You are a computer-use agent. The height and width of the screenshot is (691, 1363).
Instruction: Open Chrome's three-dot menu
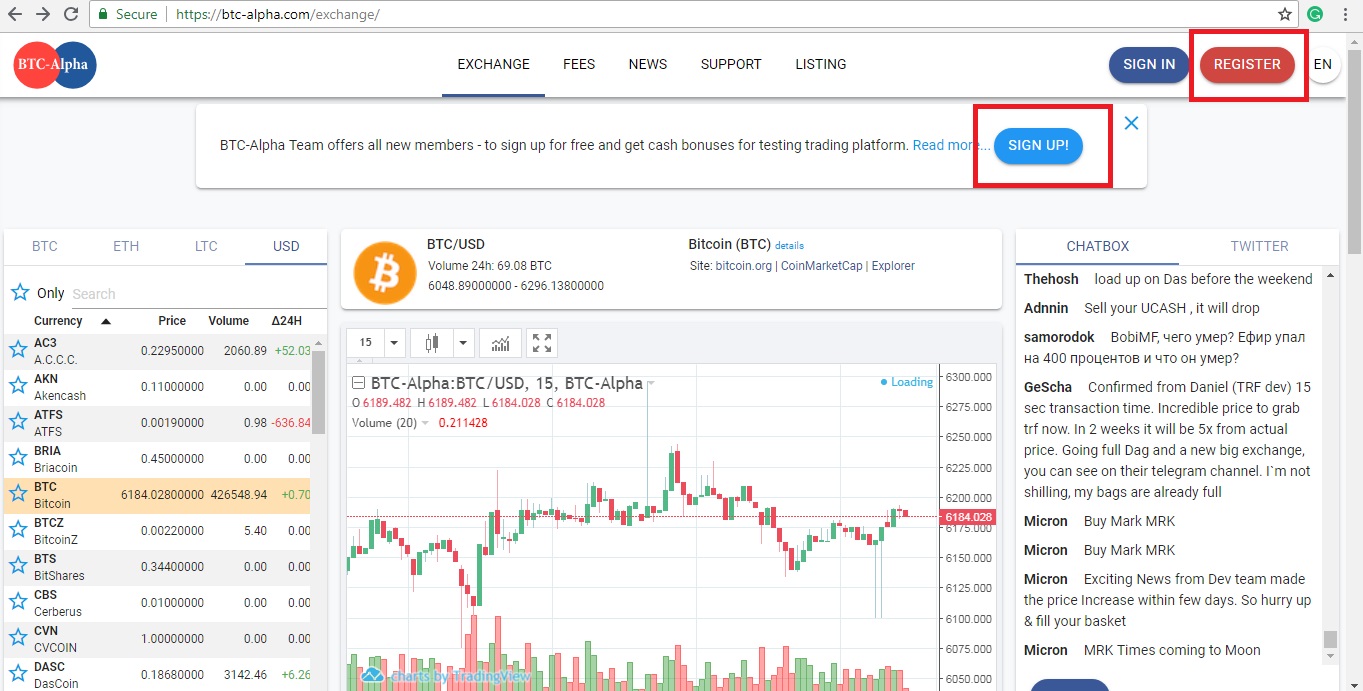(1346, 14)
